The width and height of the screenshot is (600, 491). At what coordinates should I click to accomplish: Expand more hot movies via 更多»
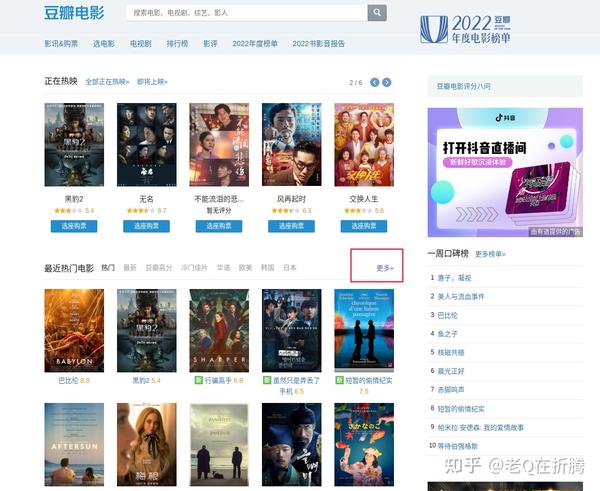(385, 268)
